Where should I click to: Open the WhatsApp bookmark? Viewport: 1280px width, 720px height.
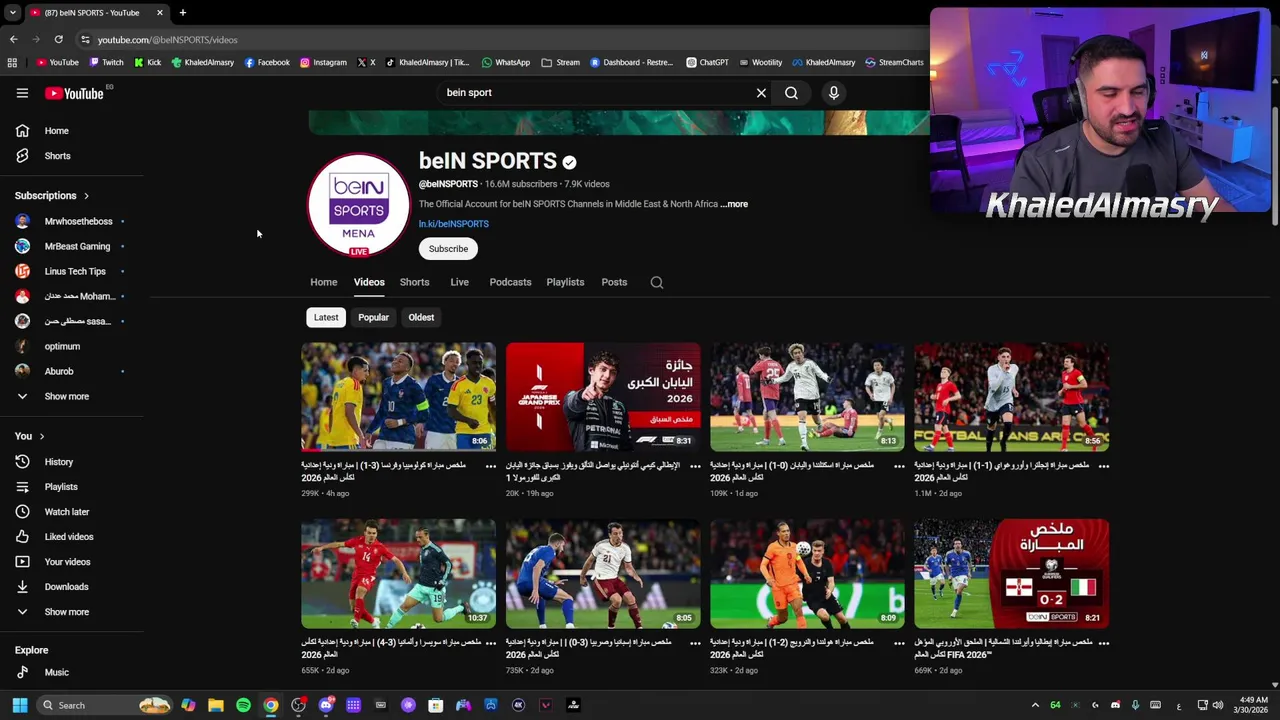(506, 62)
